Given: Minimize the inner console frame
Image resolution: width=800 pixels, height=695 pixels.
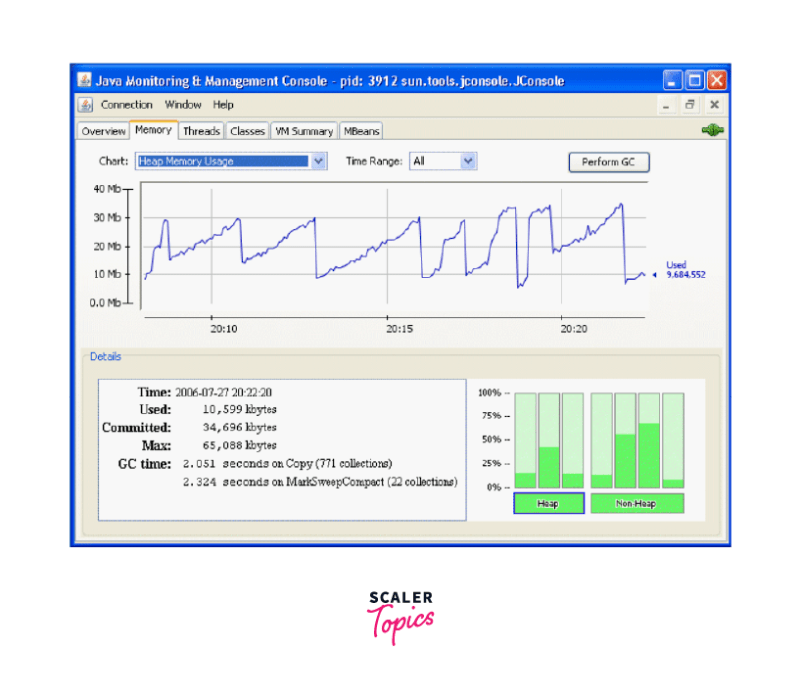Looking at the screenshot, I should point(666,104).
